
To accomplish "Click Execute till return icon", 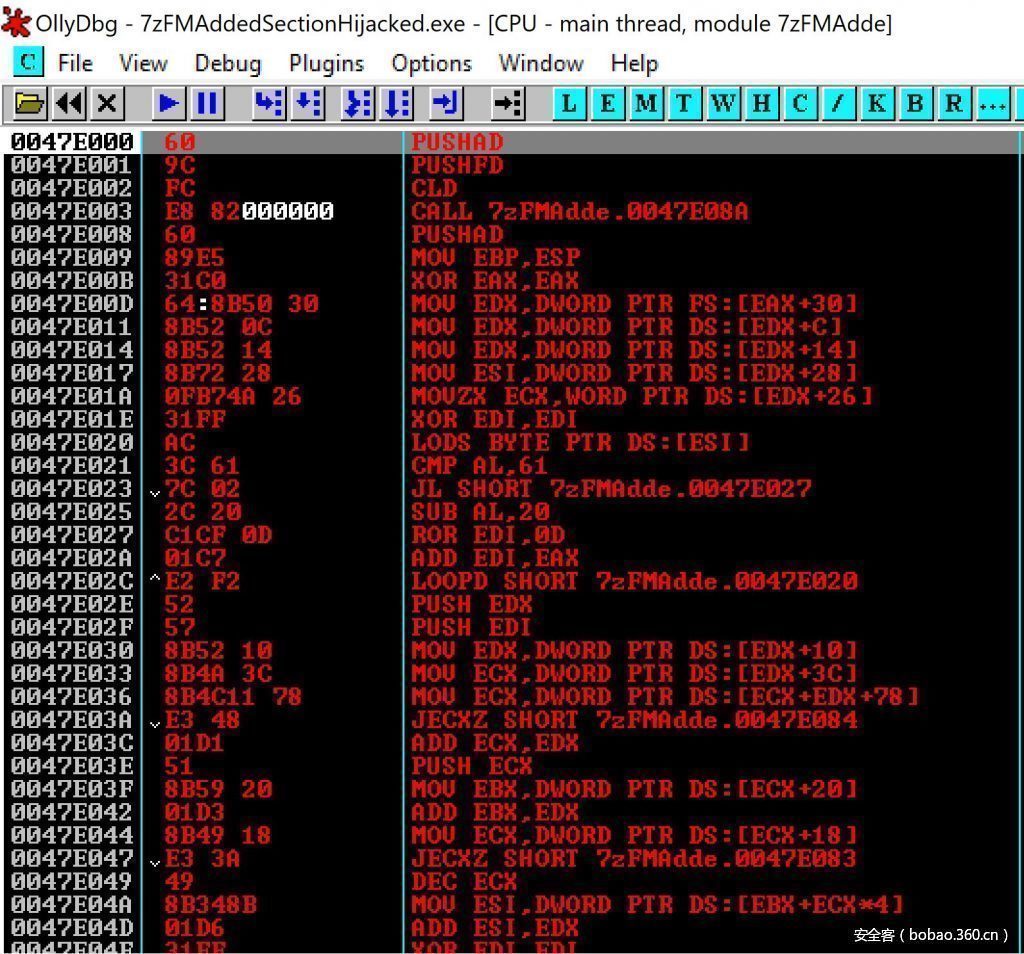I will pos(446,103).
